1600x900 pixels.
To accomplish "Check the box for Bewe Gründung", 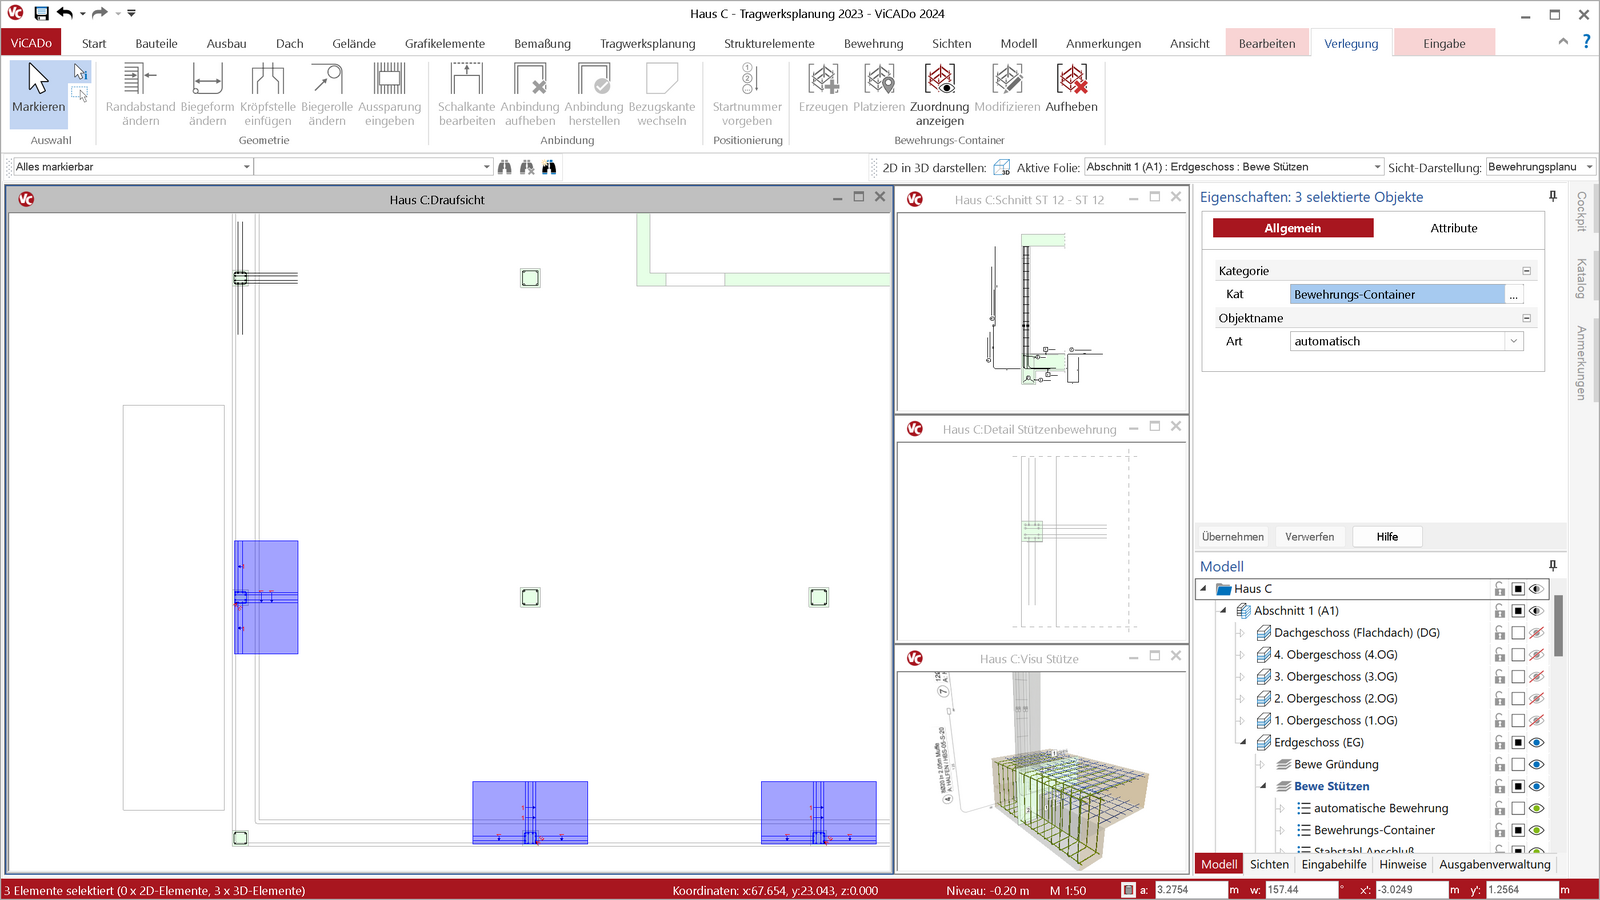I will click(1518, 765).
